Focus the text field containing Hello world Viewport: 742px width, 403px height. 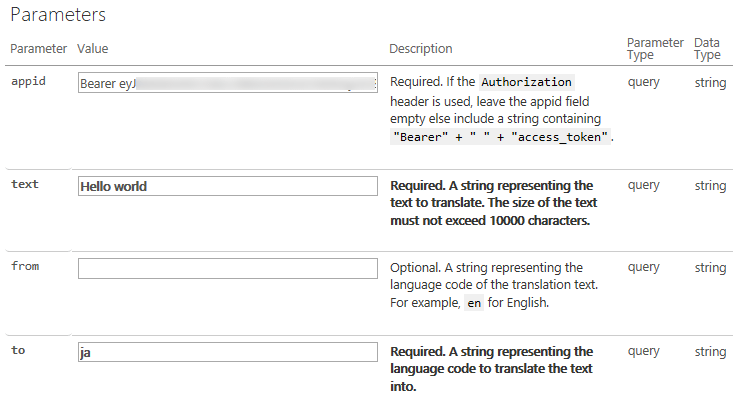(x=227, y=186)
